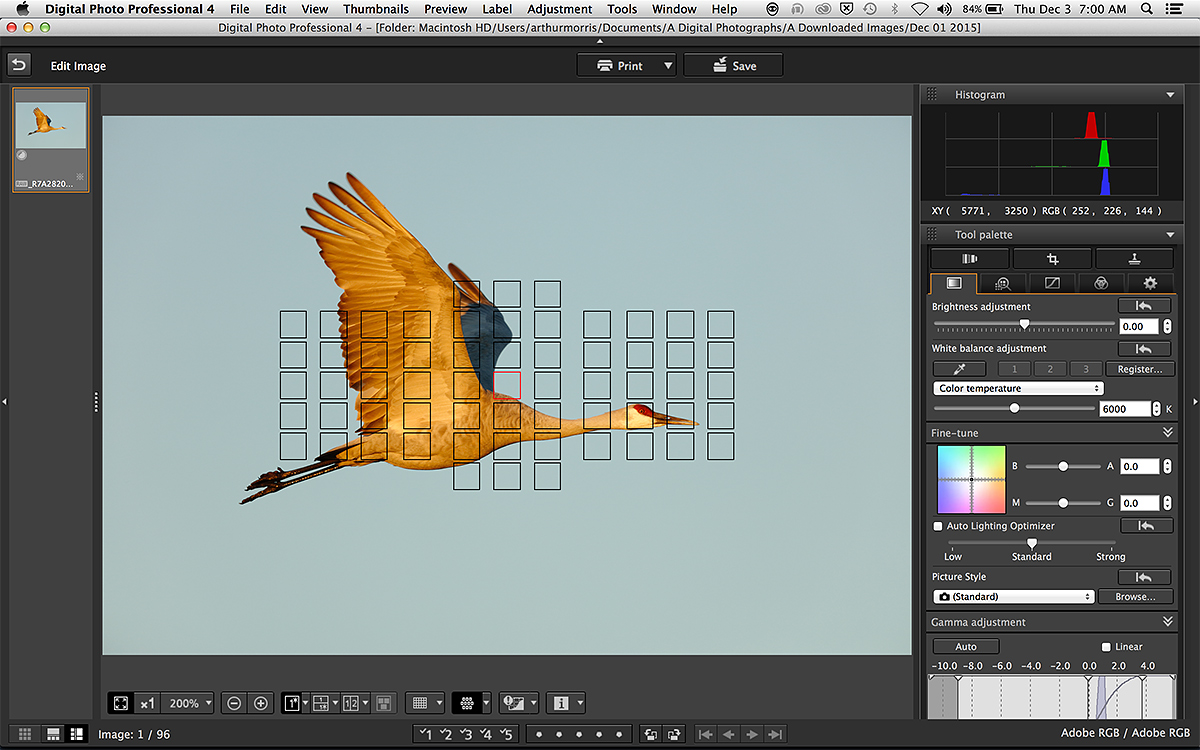1200x750 pixels.
Task: Switch to the settings gear tab
Action: 1150,283
